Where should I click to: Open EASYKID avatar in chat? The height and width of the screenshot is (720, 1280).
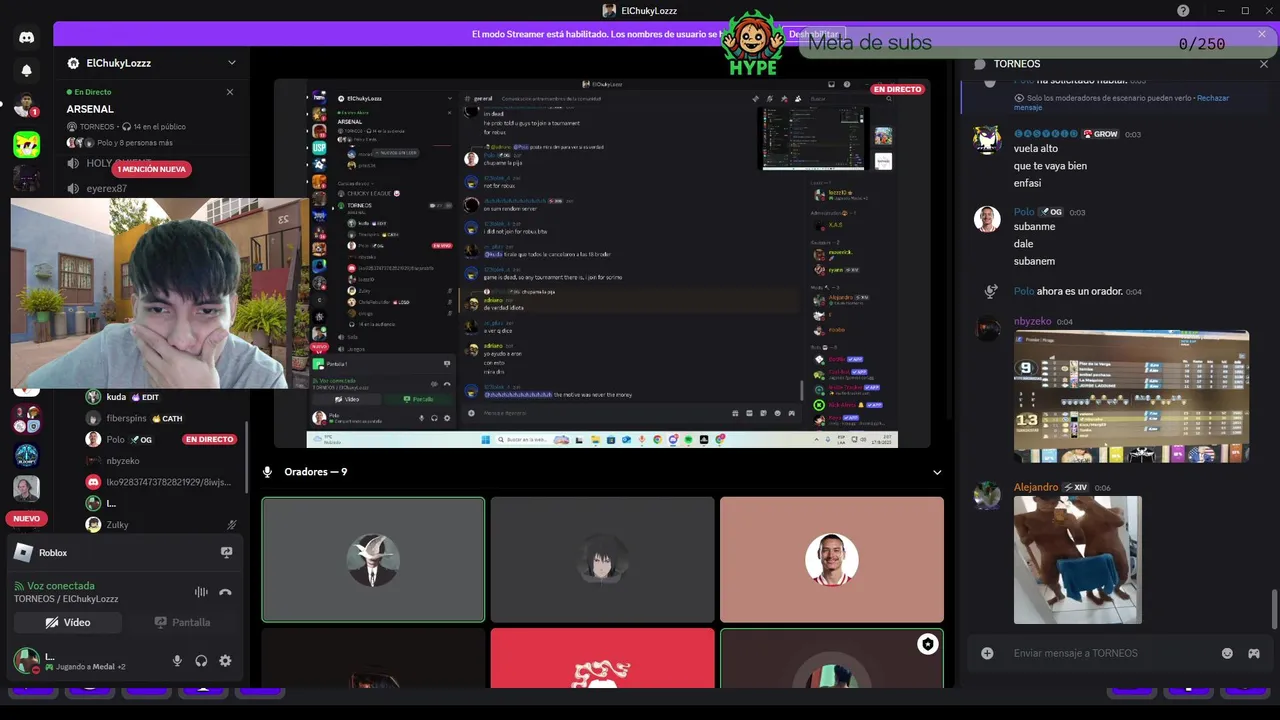pyautogui.click(x=987, y=140)
